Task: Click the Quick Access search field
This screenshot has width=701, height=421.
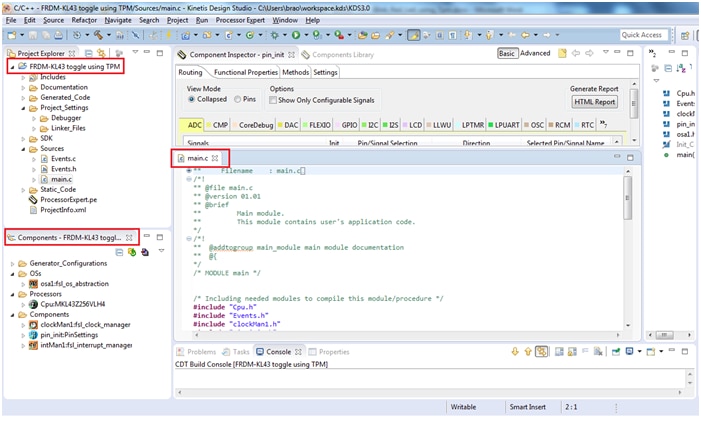Action: click(642, 35)
